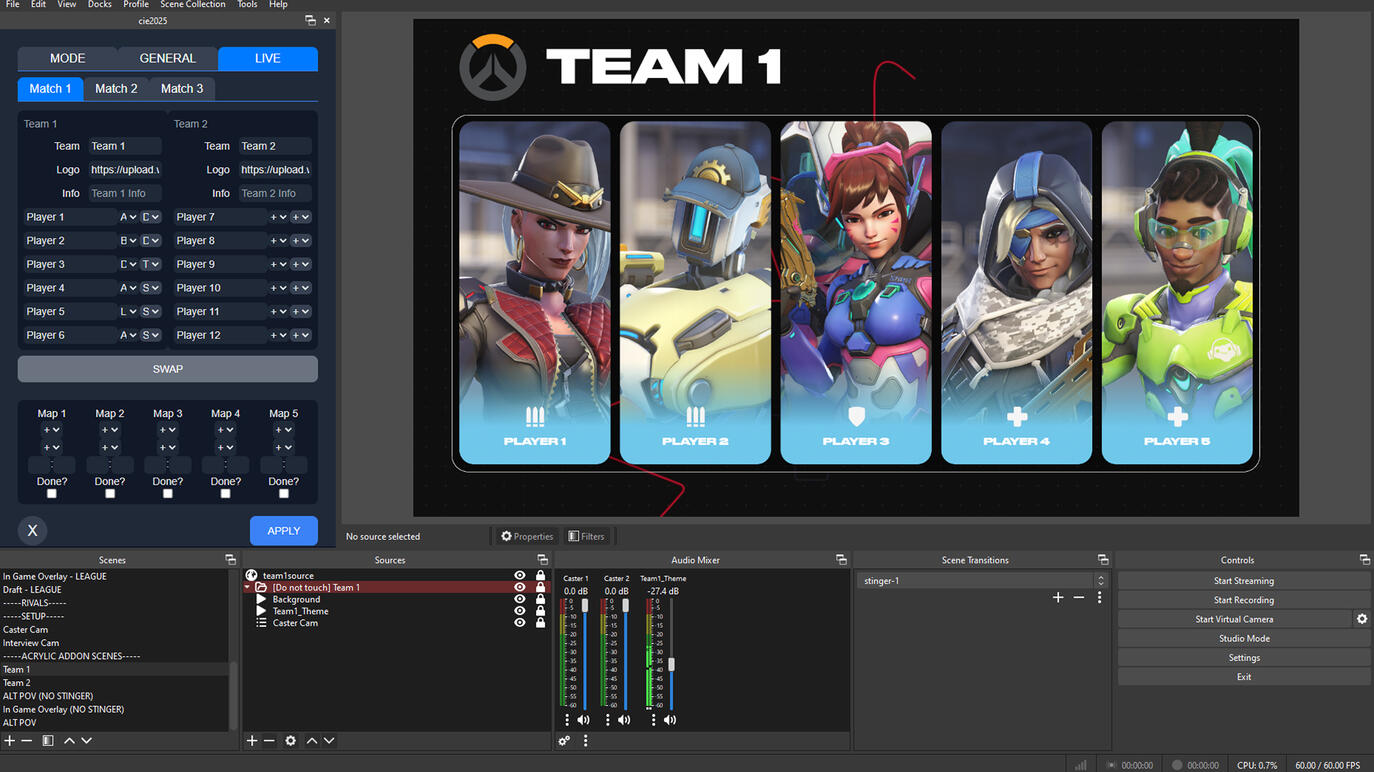The image size is (1374, 772).
Task: Click Team 1 name input field
Action: (125, 146)
